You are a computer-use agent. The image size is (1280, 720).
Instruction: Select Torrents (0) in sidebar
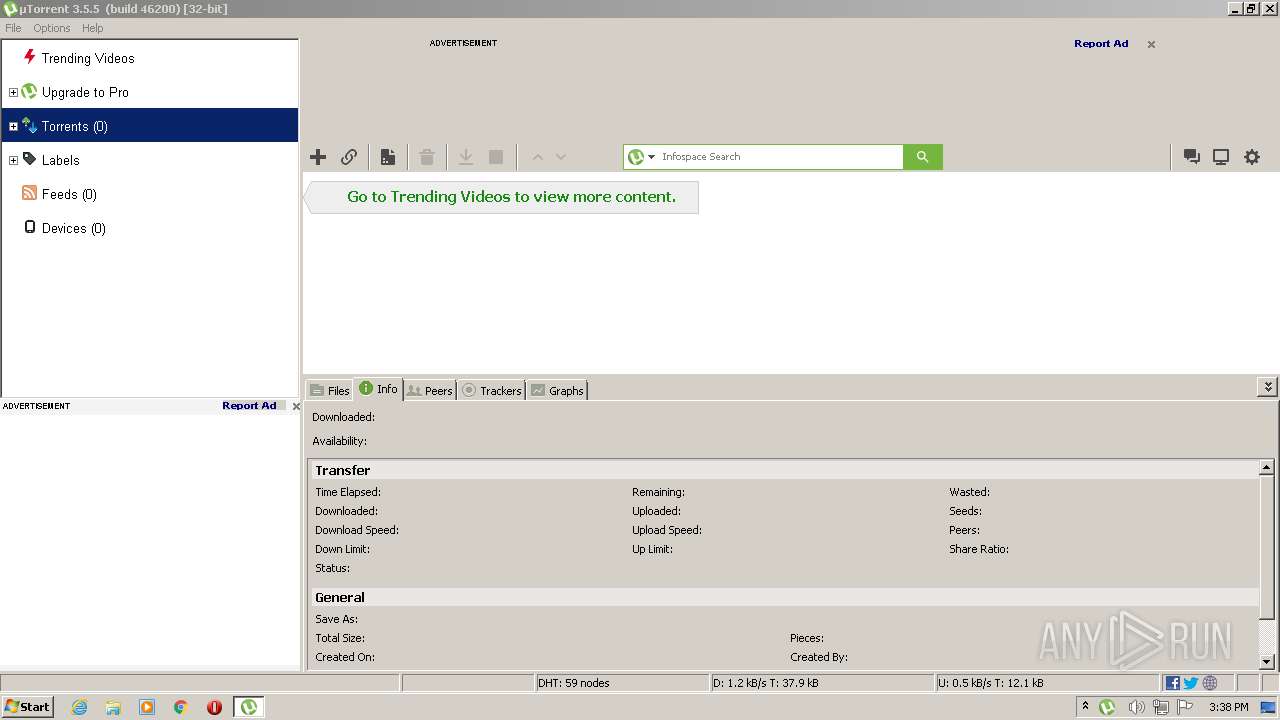pos(75,126)
